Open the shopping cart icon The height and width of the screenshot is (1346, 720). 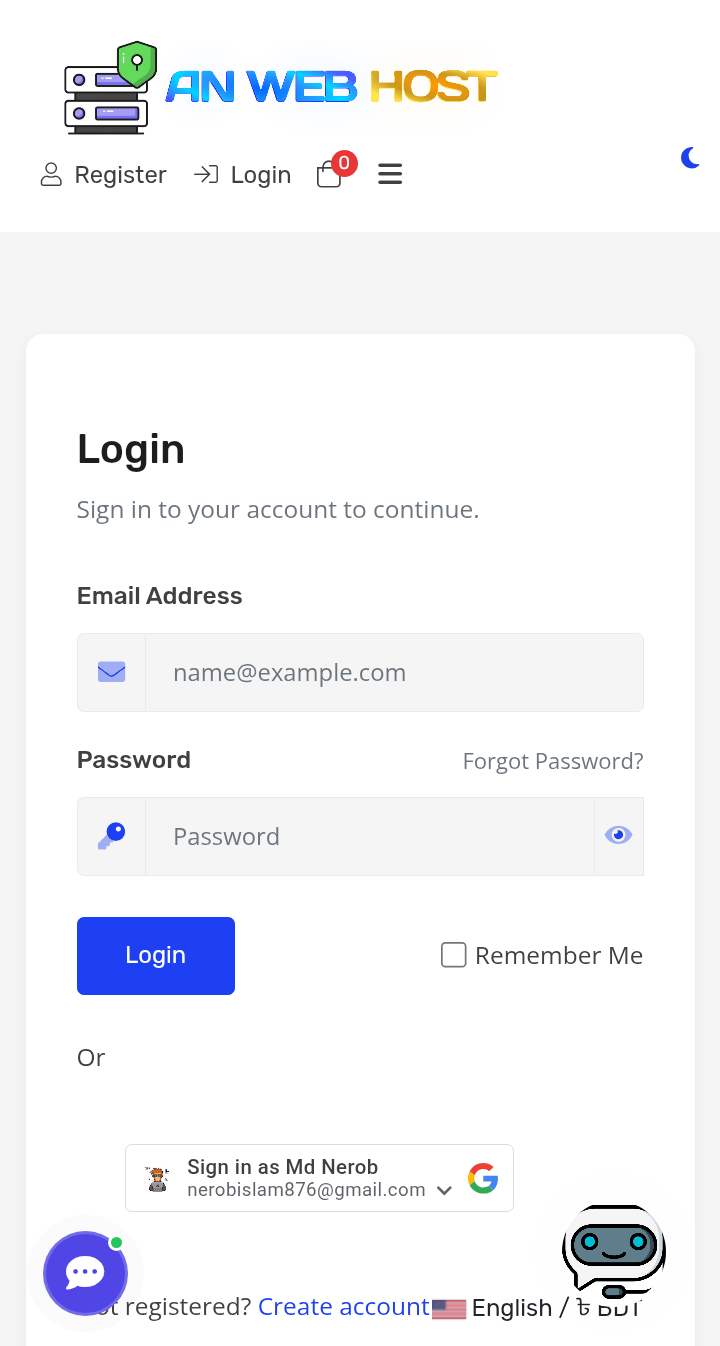(329, 175)
